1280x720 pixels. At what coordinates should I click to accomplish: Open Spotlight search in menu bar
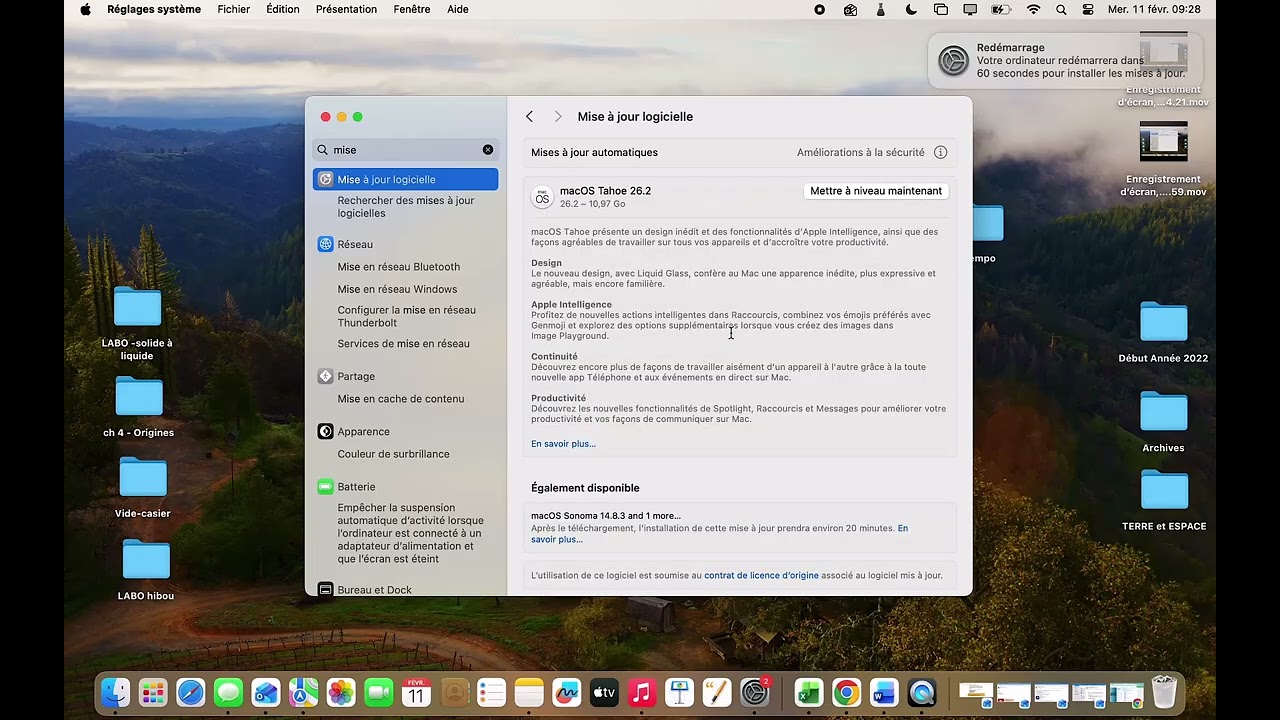click(1061, 9)
